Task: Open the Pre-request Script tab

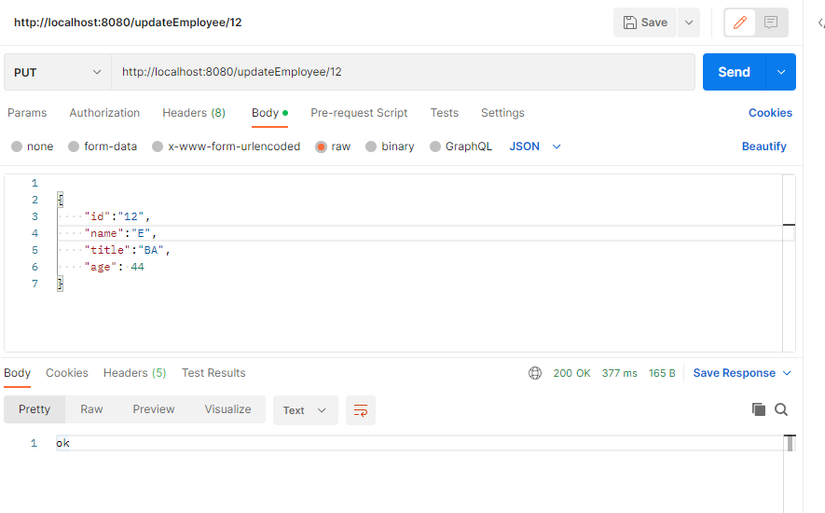Action: (359, 113)
